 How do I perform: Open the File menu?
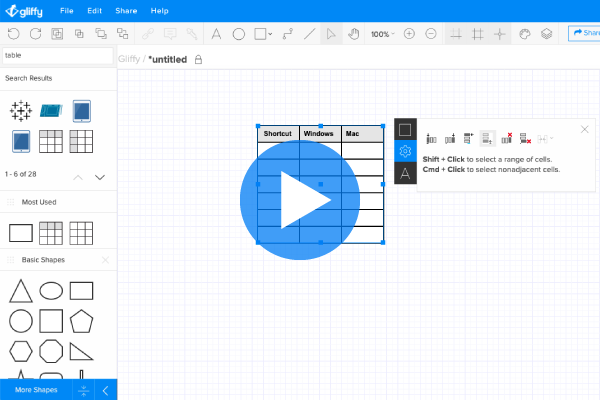tap(66, 10)
